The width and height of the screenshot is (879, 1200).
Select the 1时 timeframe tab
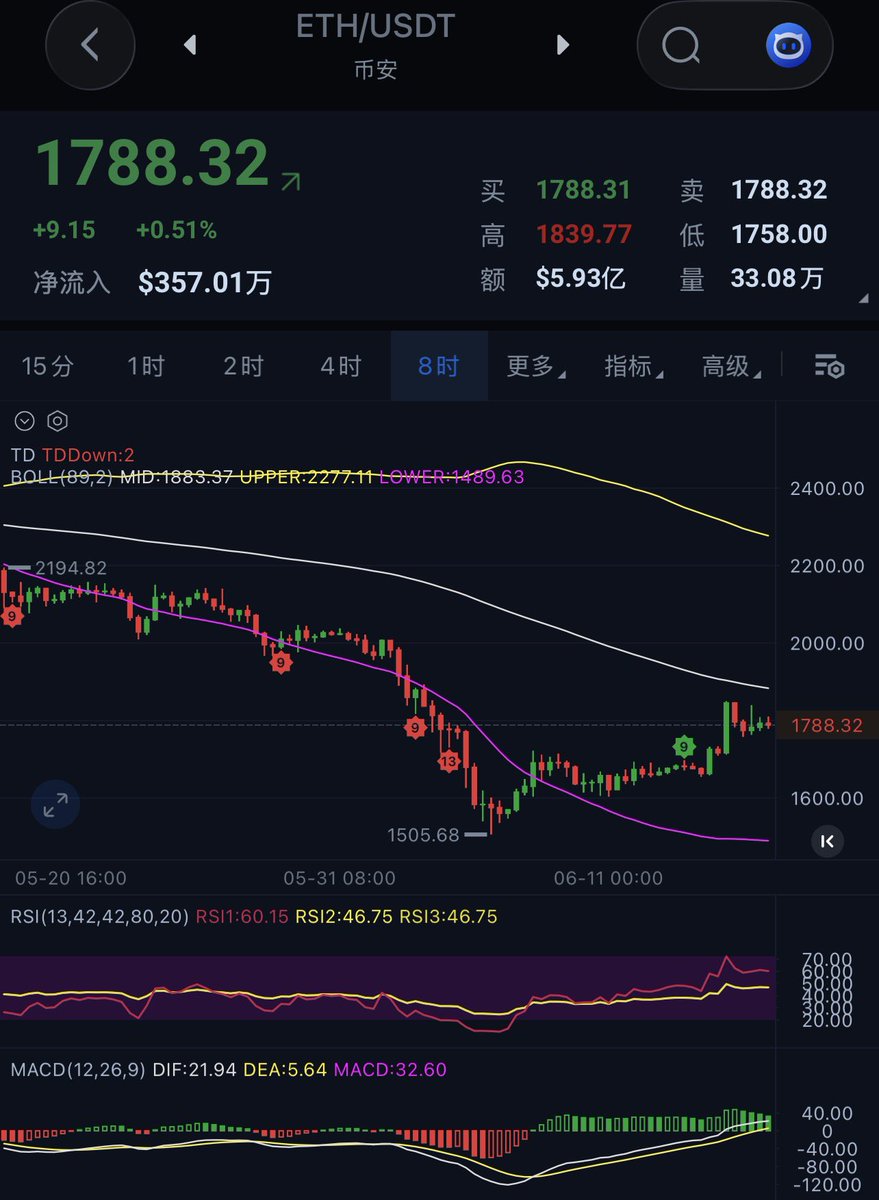click(x=146, y=366)
